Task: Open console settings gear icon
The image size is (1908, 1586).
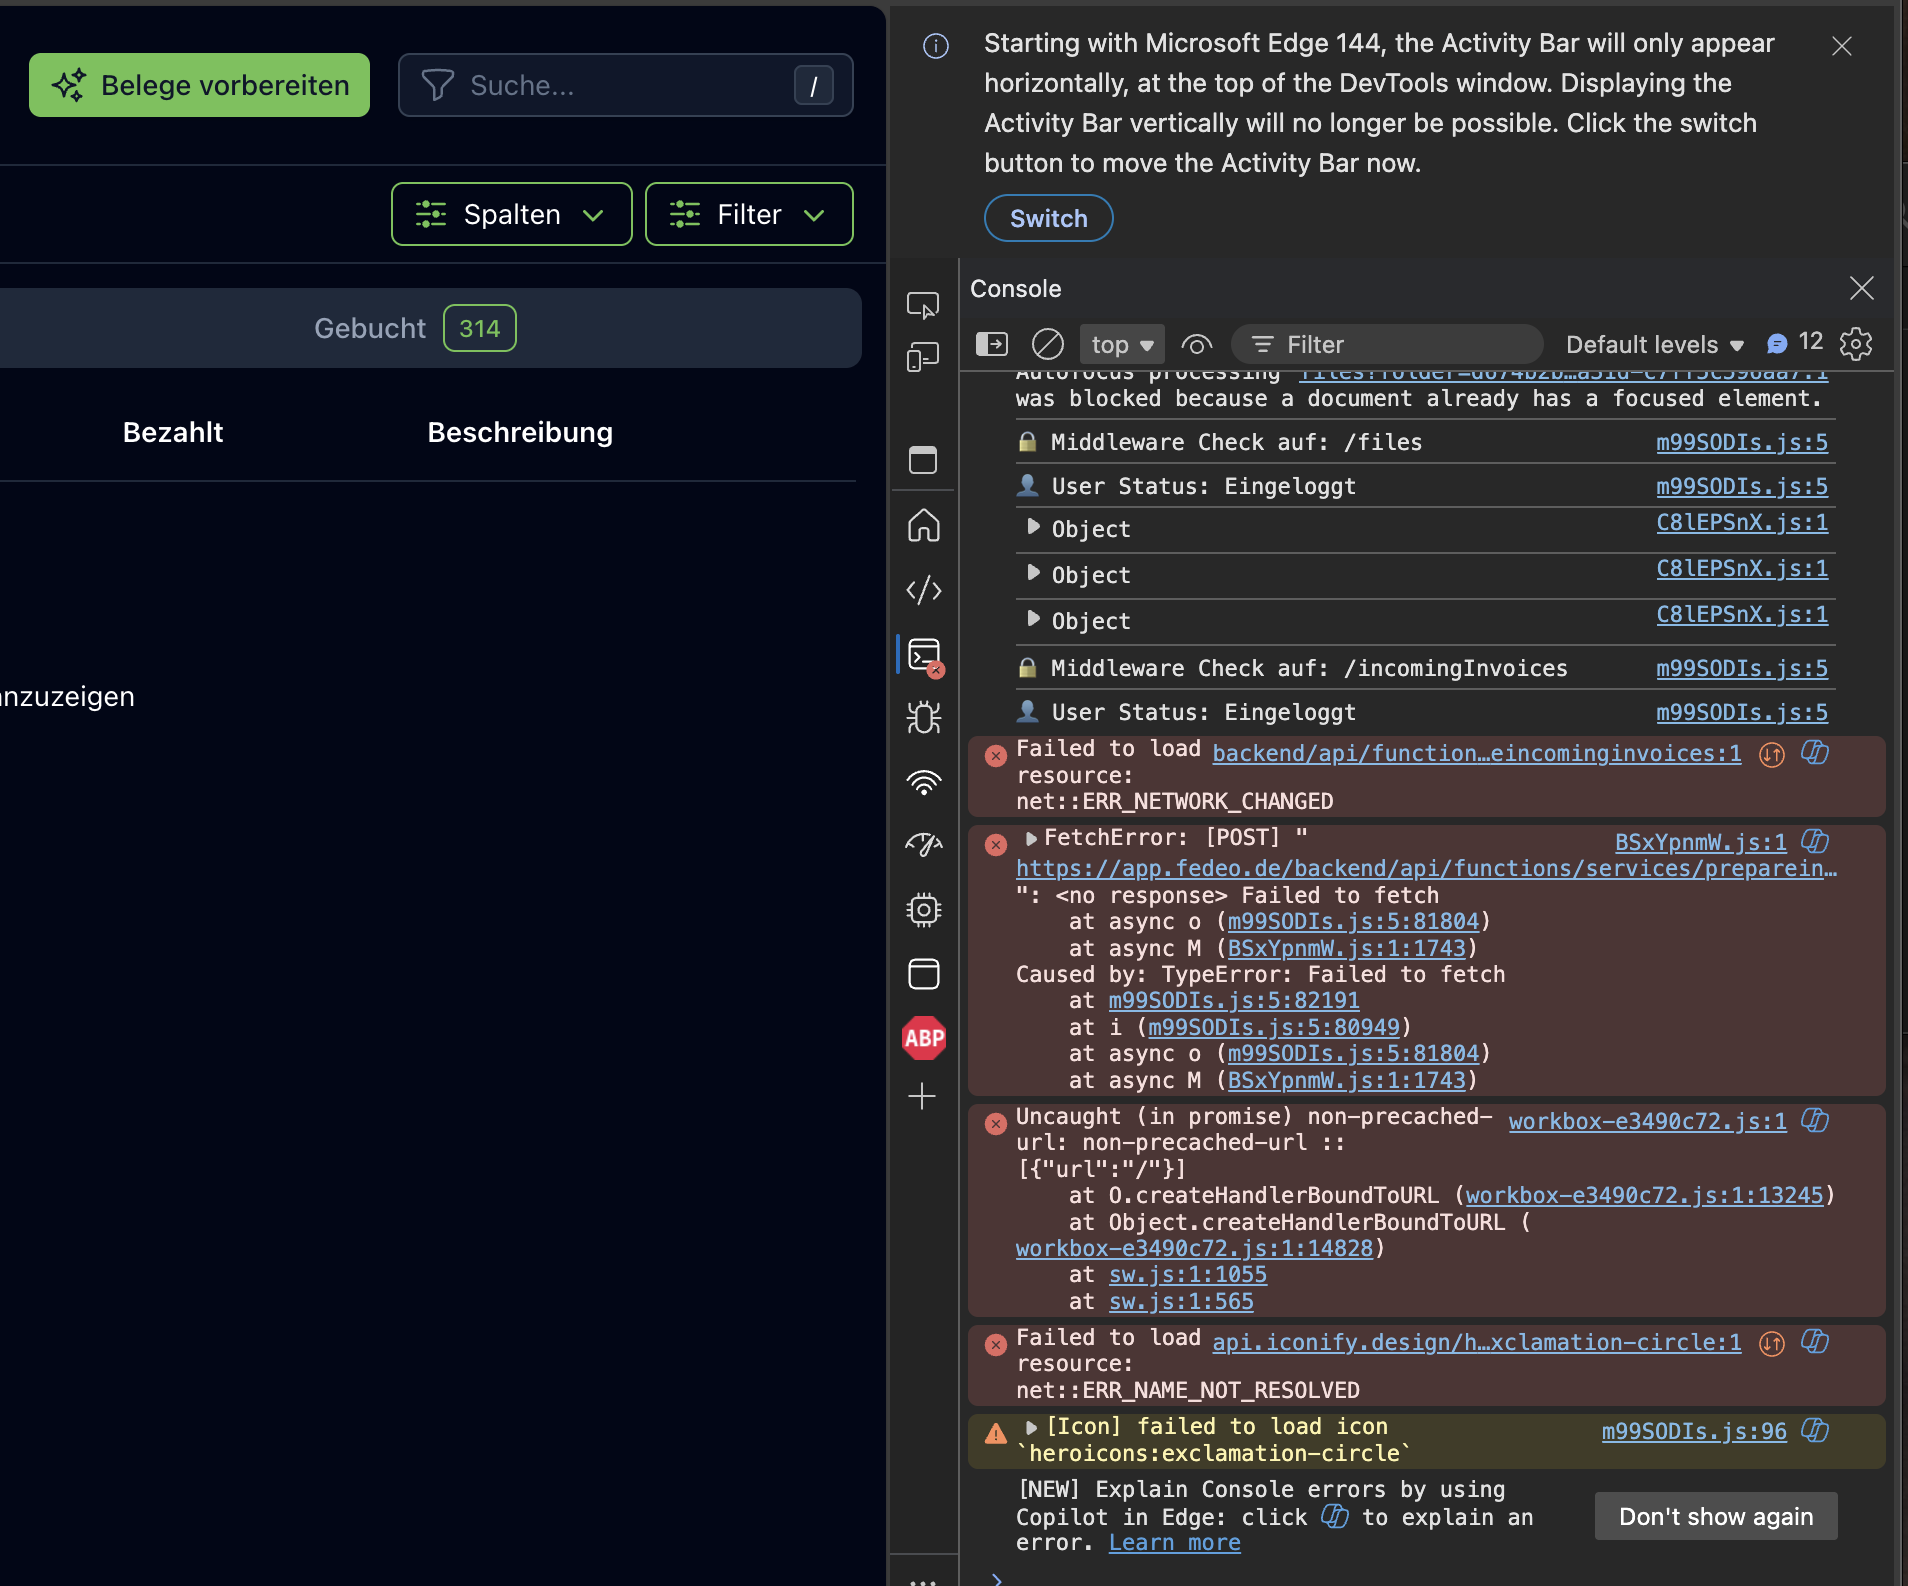Action: coord(1856,344)
